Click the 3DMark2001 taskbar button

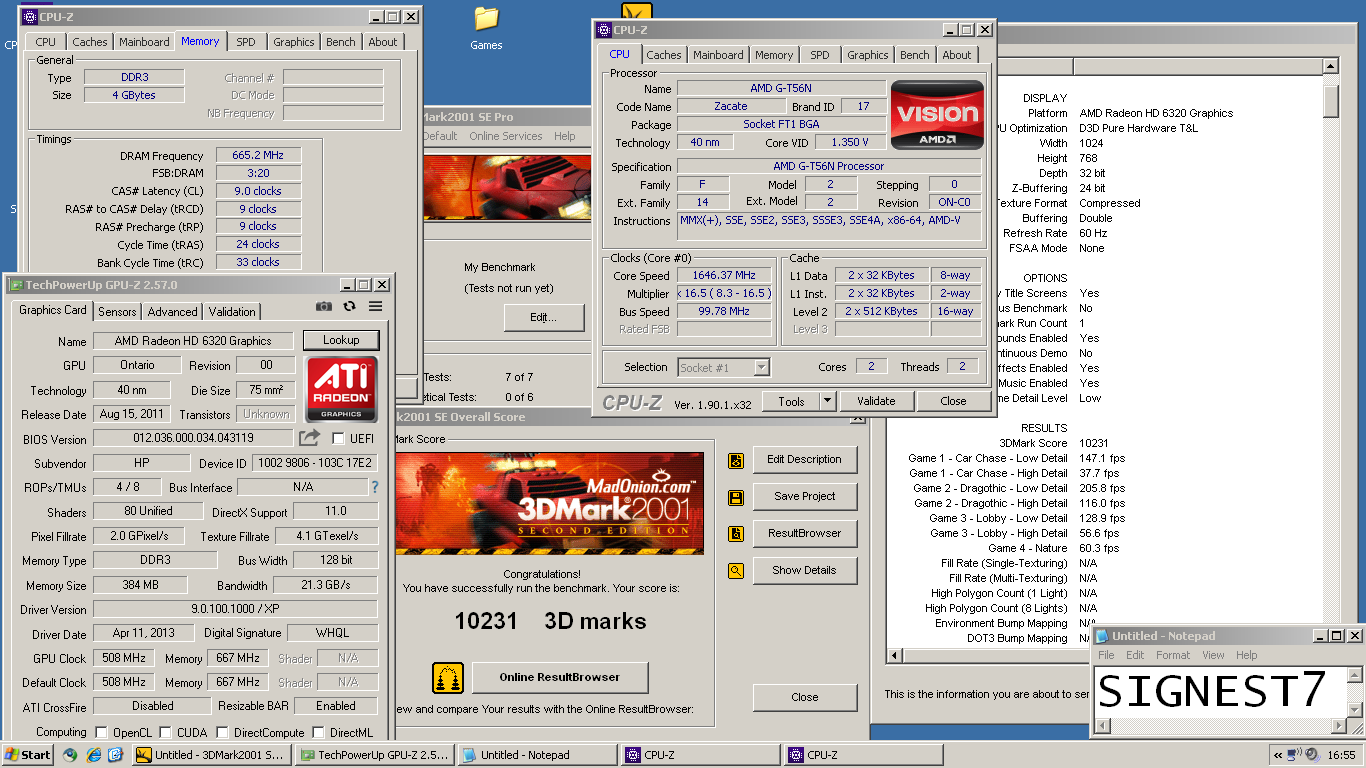tap(211, 755)
